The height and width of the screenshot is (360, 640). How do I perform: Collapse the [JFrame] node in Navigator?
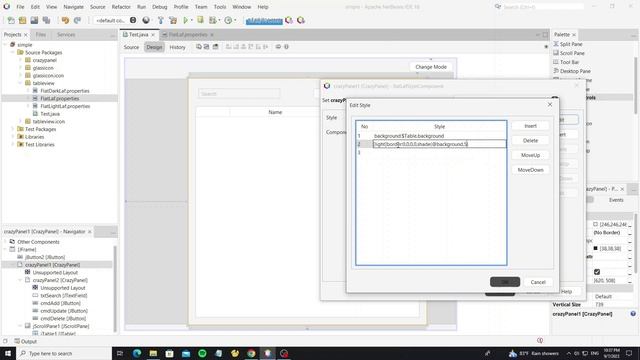tap(5, 249)
